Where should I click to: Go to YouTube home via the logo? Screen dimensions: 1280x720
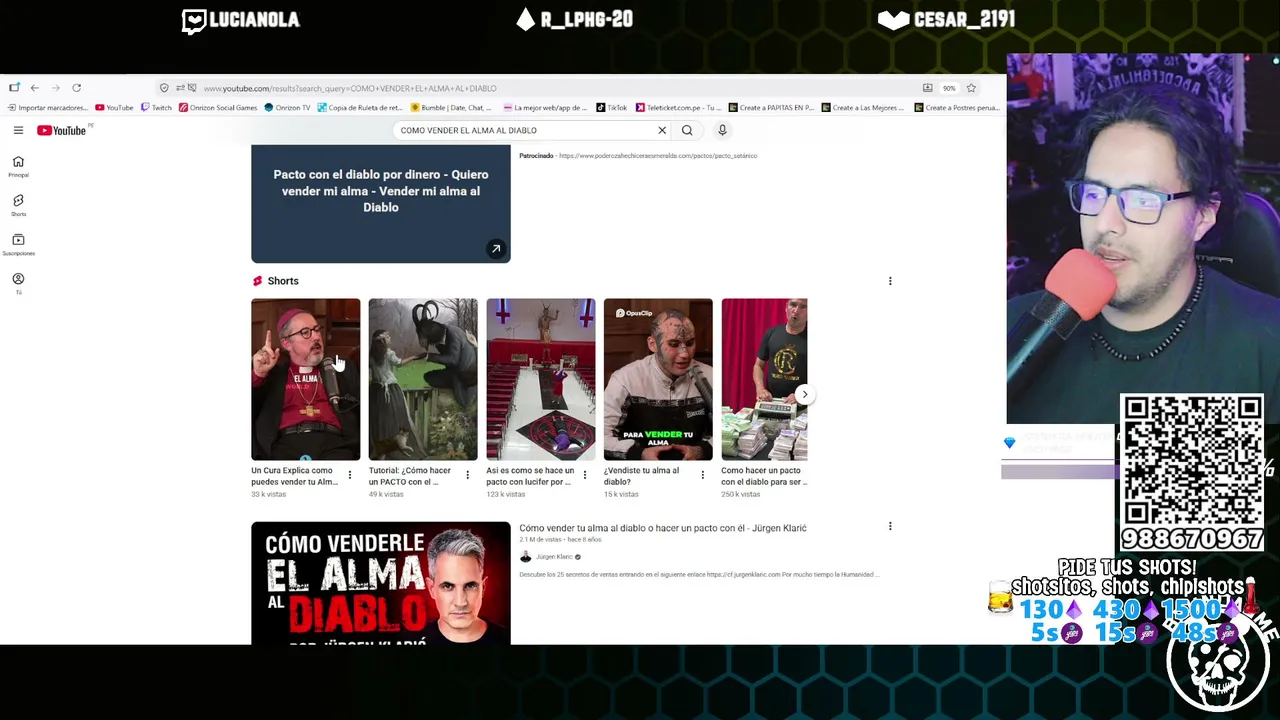tap(62, 130)
